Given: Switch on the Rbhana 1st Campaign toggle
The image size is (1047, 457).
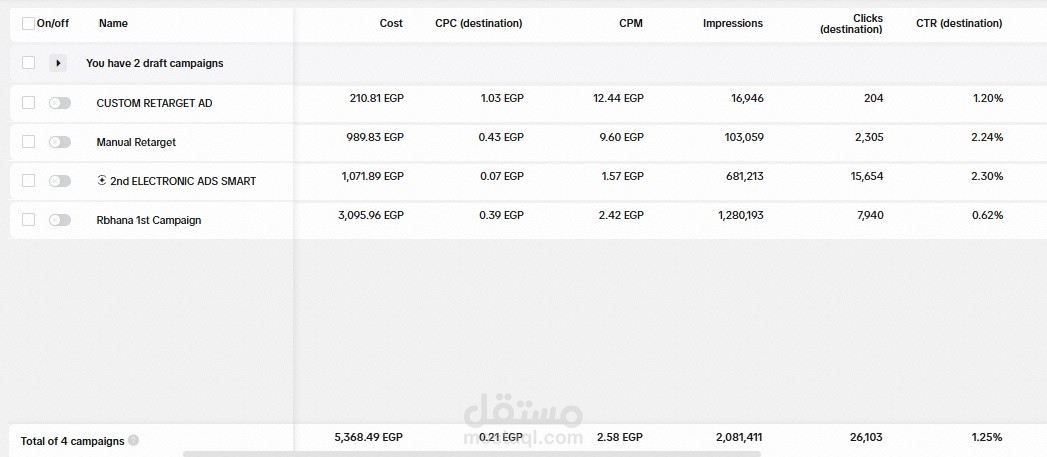Looking at the screenshot, I should (59, 220).
